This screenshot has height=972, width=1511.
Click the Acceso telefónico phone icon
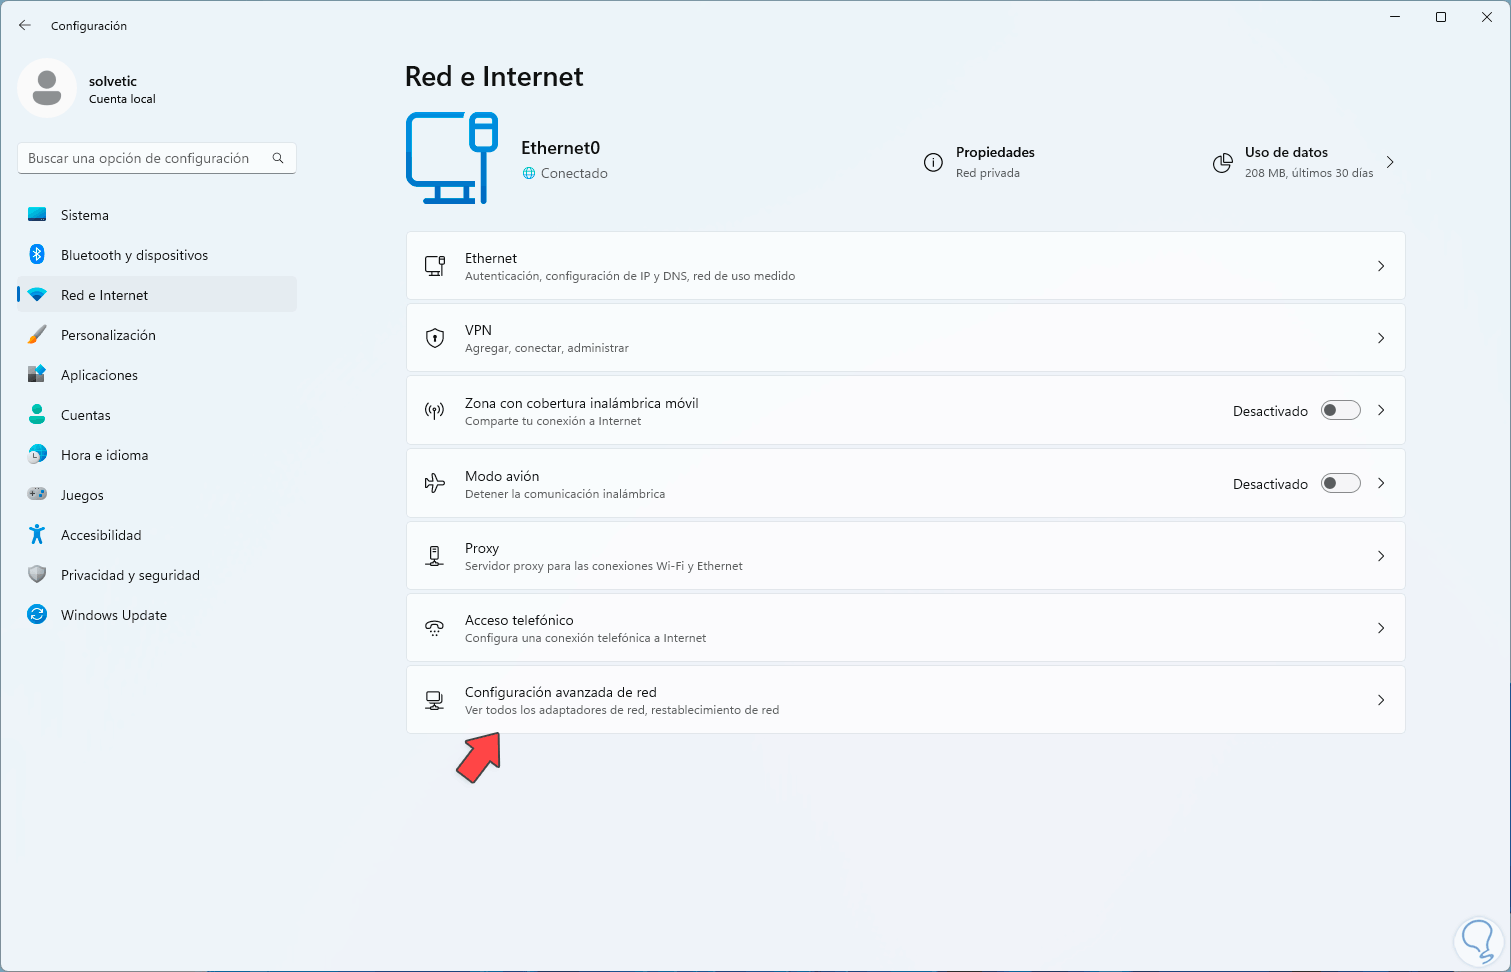point(435,628)
